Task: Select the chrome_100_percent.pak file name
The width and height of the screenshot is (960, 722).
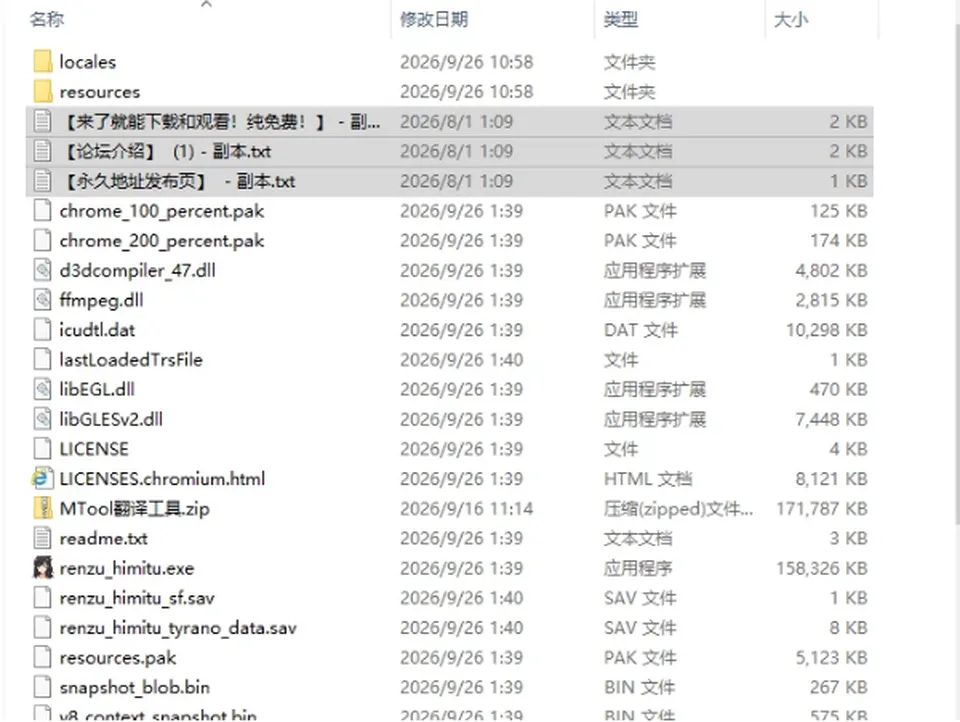Action: click(162, 211)
